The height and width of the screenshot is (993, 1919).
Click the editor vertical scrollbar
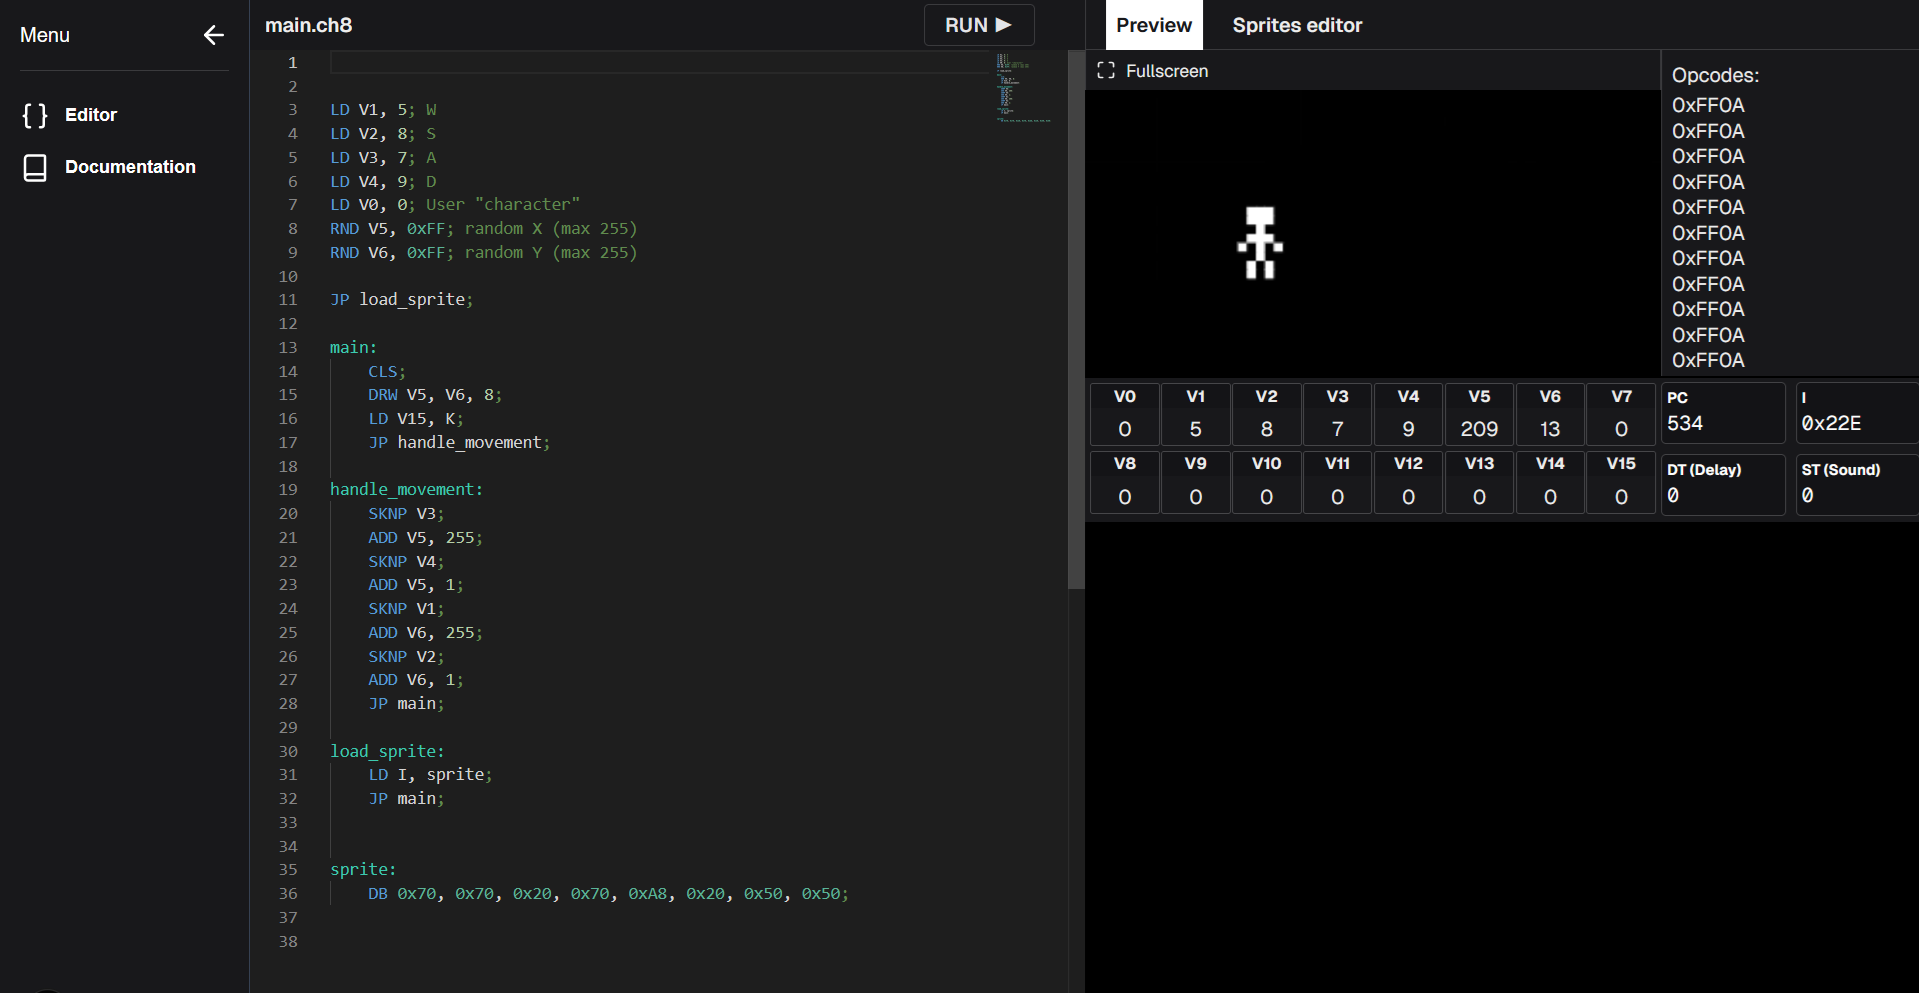[1076, 320]
